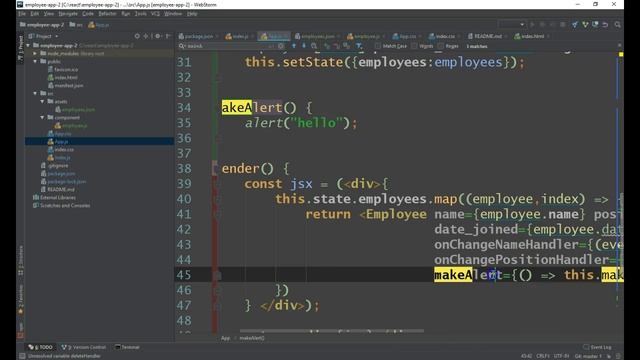Click the src breadcrumb in navigation bar
This screenshot has height=360, width=640.
pyautogui.click(x=76, y=25)
